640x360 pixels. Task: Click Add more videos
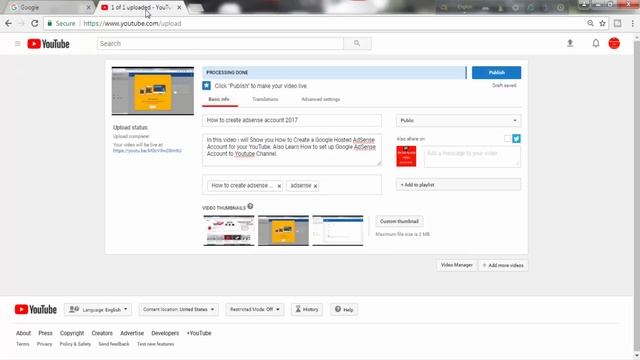point(503,265)
